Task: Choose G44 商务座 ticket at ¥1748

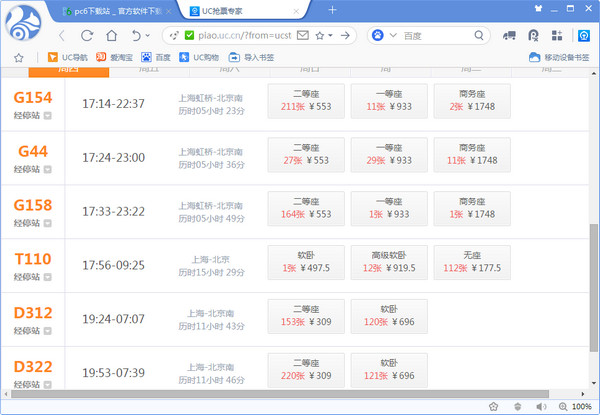Action: tap(472, 152)
